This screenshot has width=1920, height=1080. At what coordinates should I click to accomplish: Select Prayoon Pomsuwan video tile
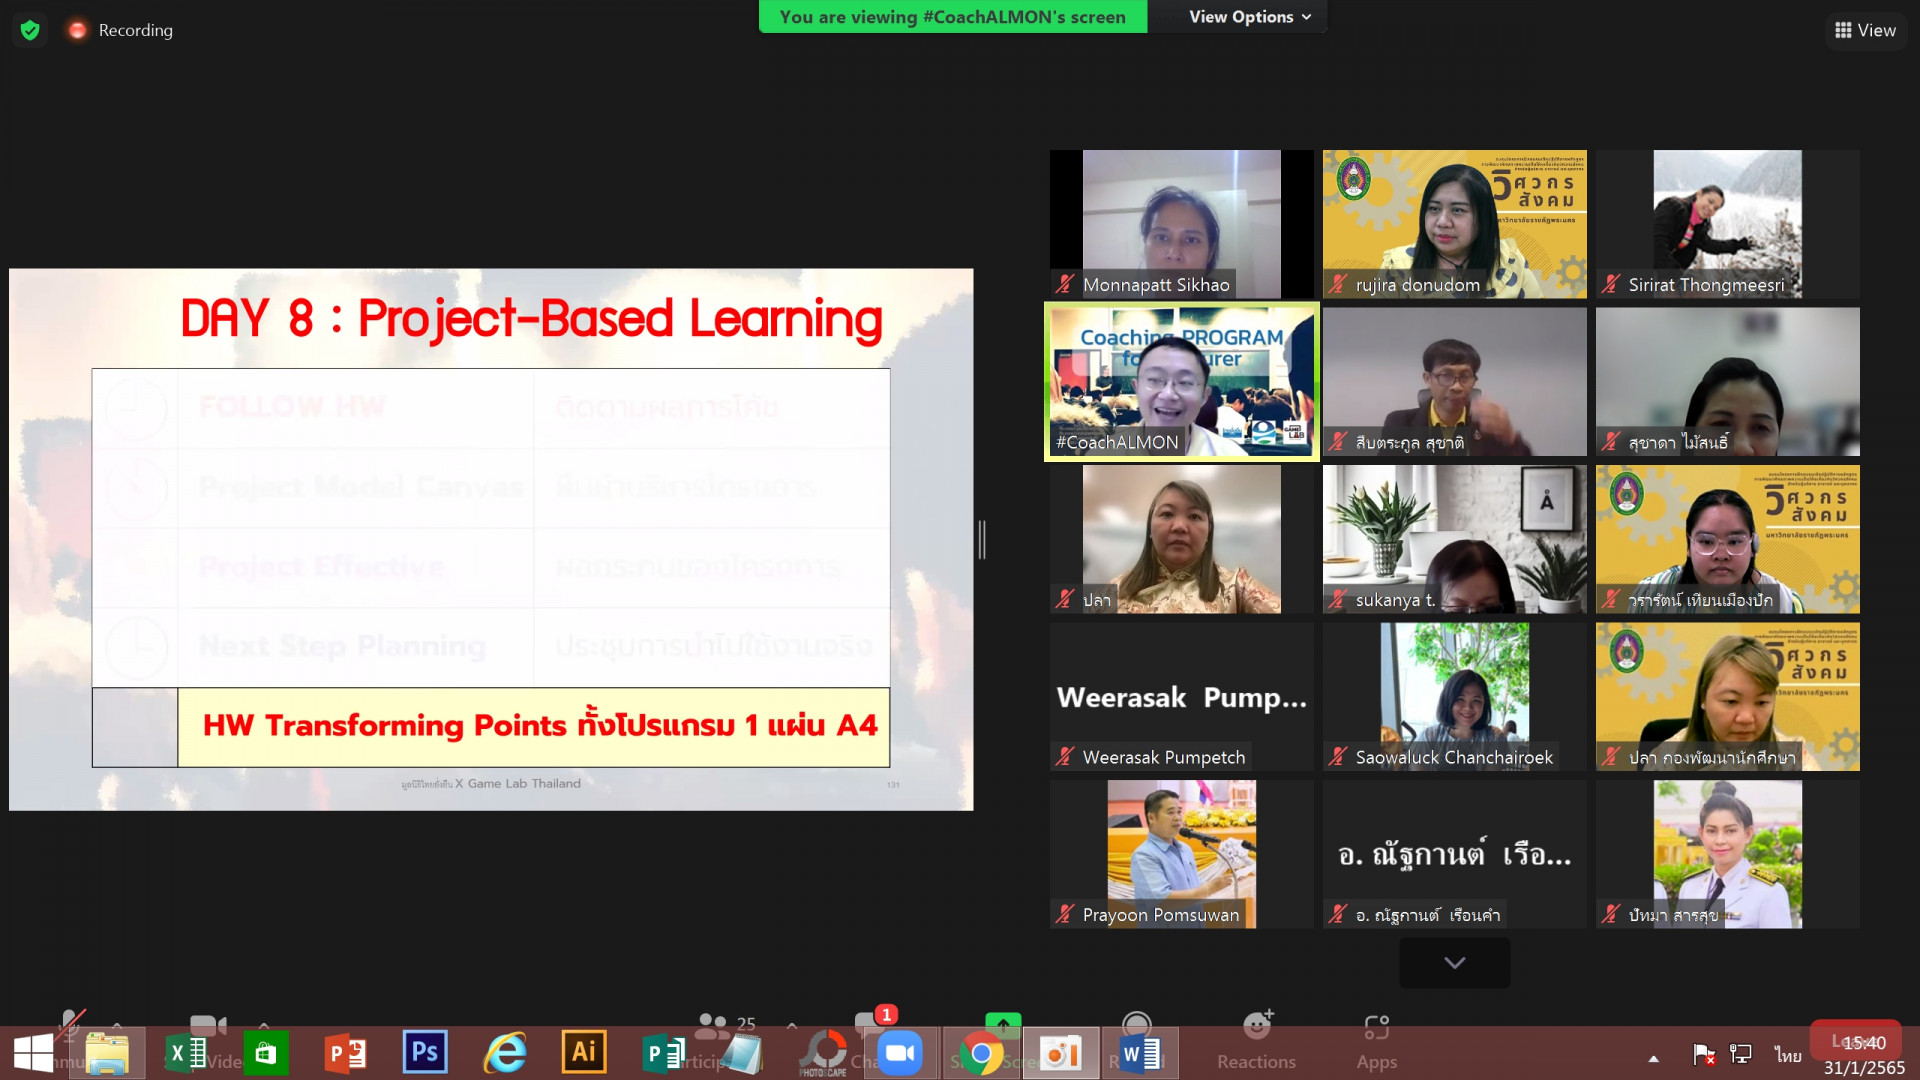point(1182,854)
